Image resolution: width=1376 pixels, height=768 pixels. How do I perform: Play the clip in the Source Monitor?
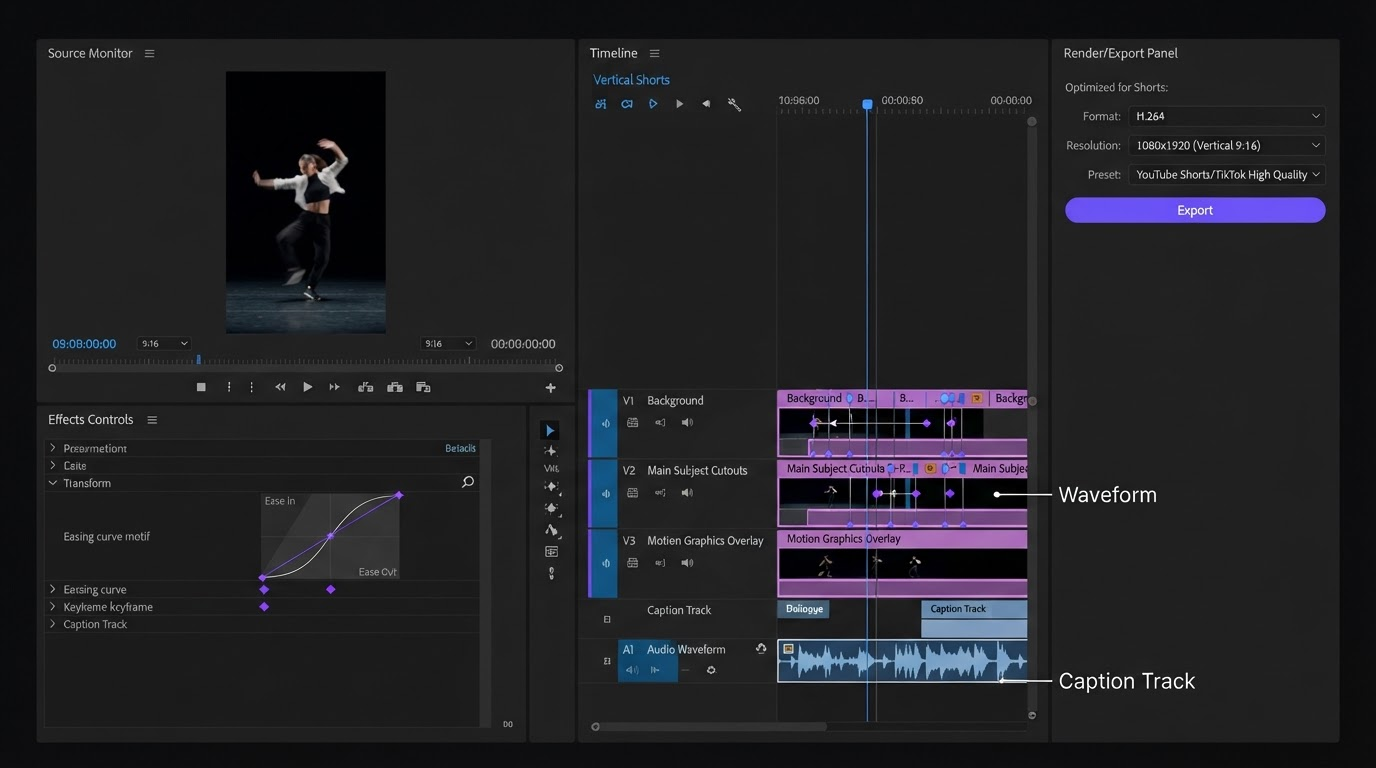(307, 387)
